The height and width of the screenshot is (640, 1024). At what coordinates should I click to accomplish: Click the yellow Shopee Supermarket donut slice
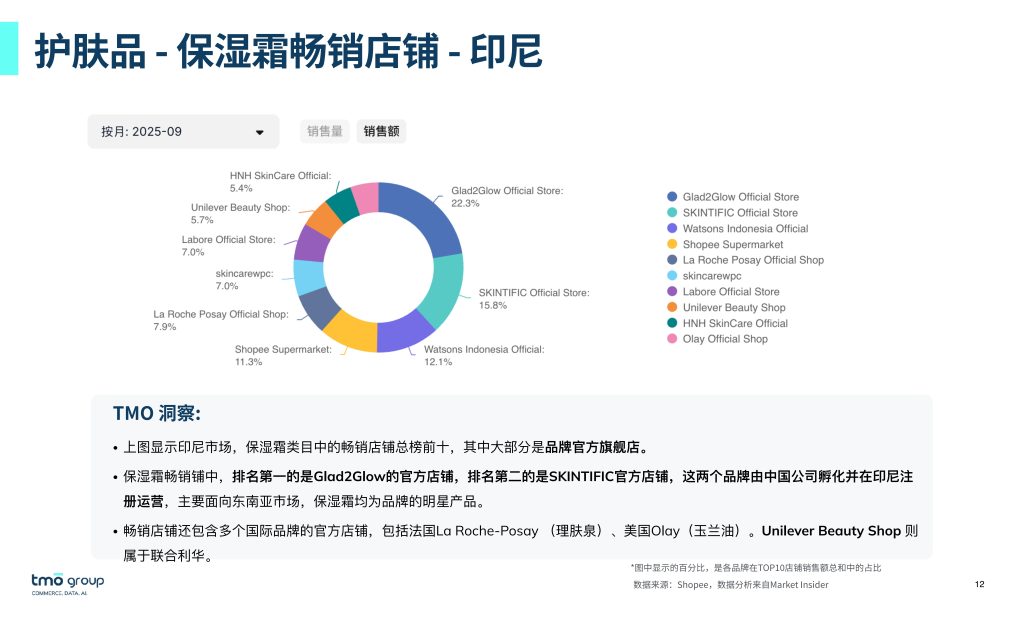coord(353,331)
